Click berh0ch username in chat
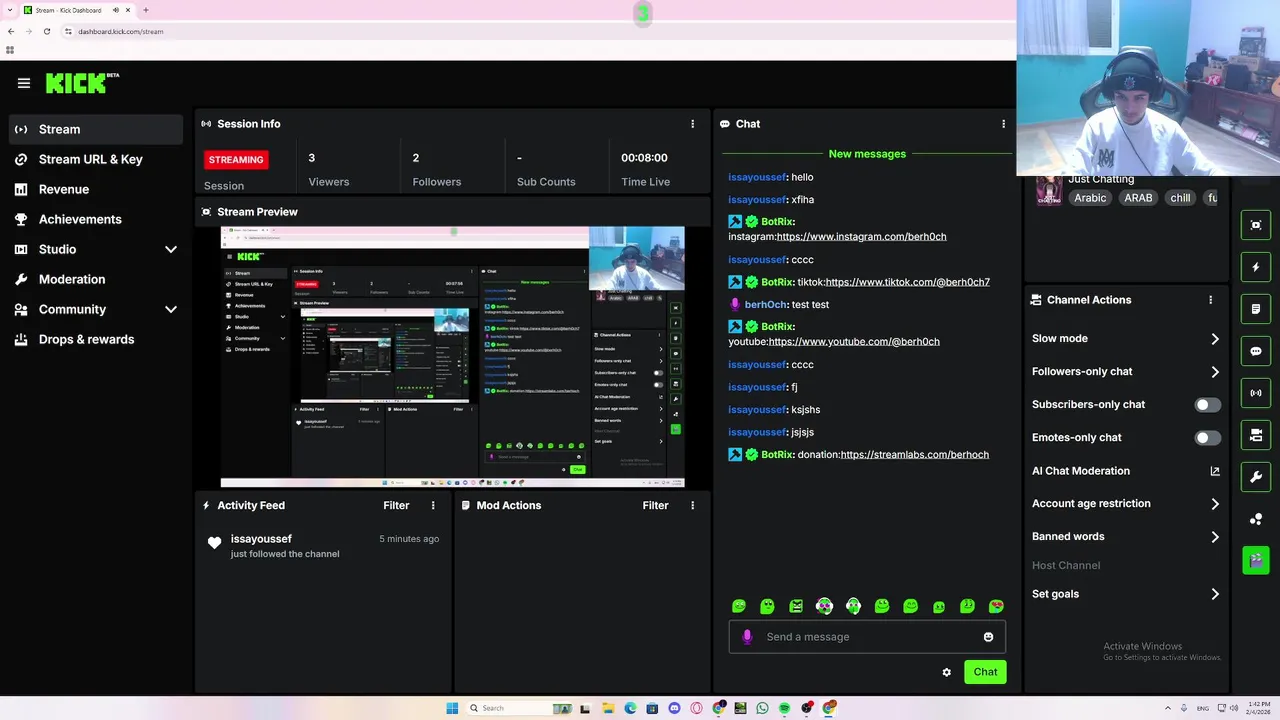 (x=766, y=305)
